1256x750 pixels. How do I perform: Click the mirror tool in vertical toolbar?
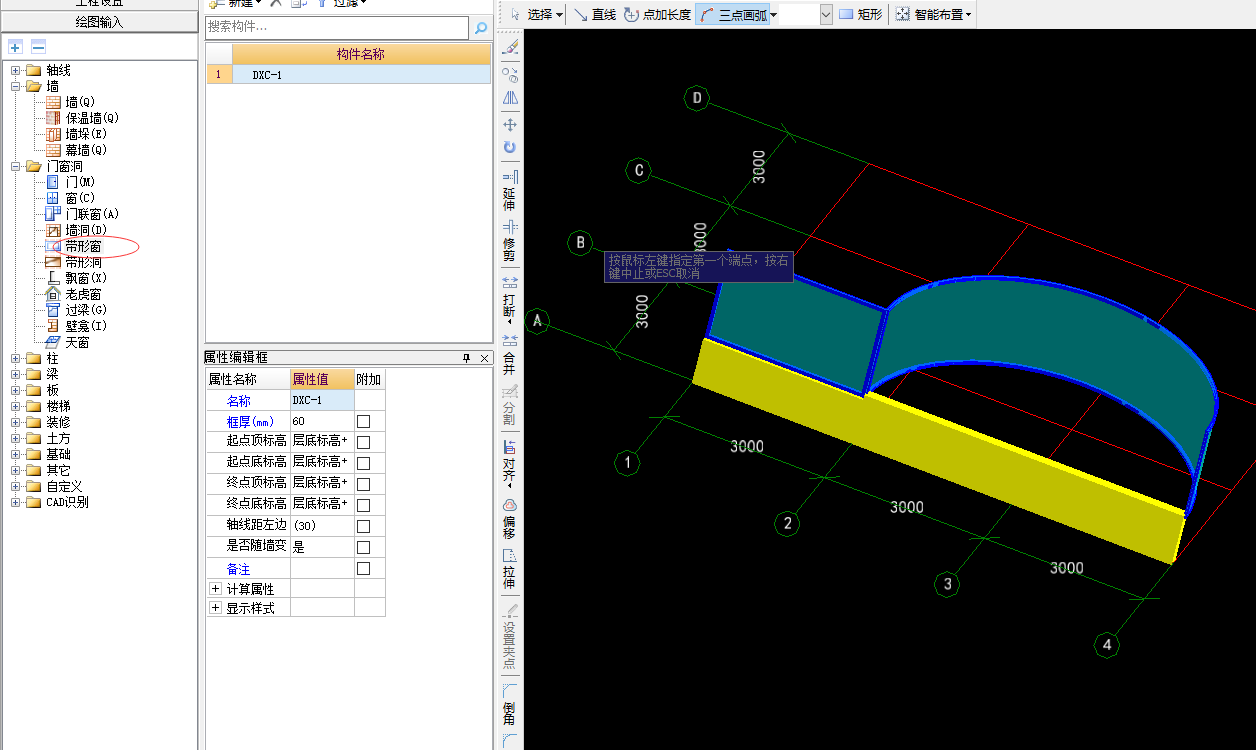tap(510, 98)
